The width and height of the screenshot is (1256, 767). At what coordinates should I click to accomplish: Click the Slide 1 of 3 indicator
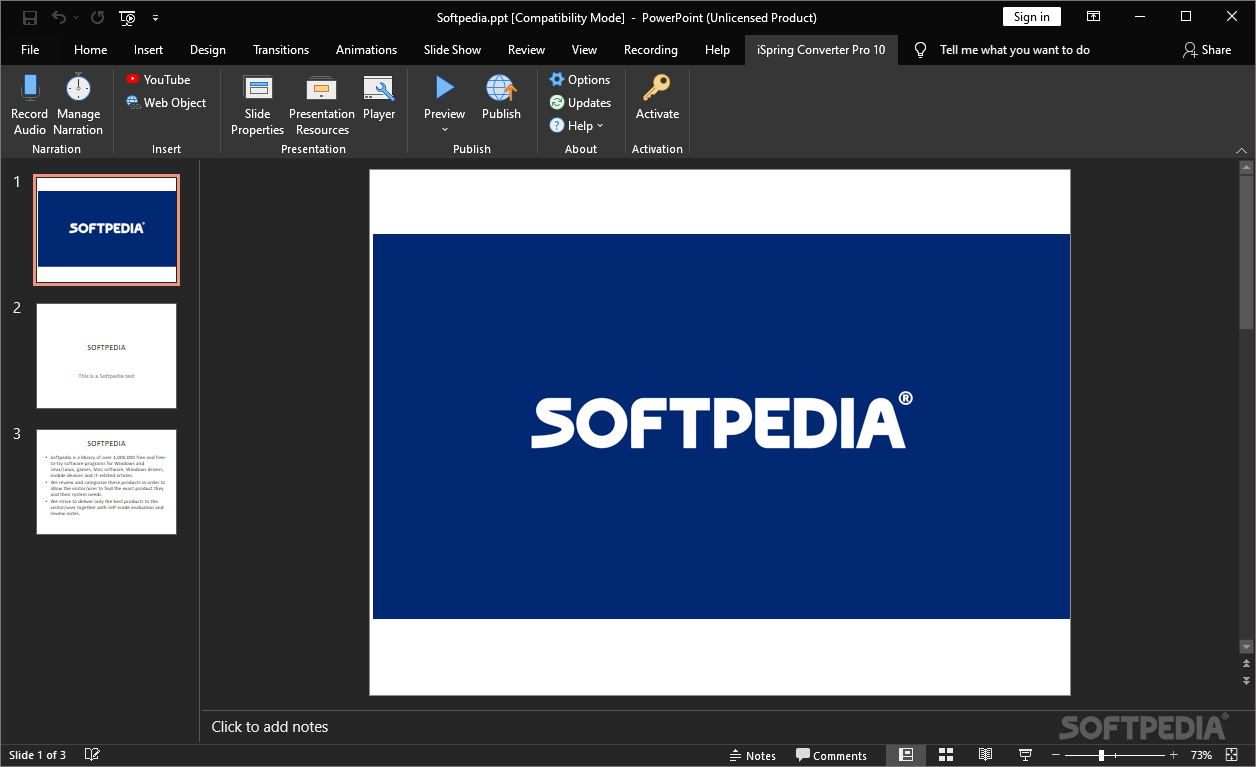coord(38,755)
